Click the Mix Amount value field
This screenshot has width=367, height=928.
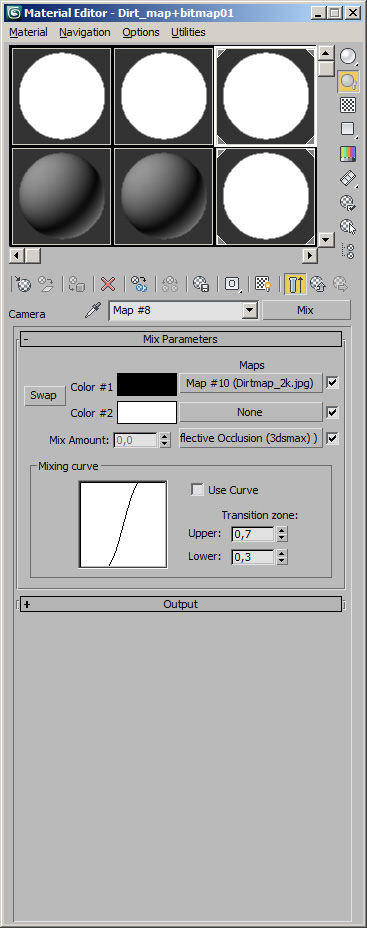coord(136,440)
